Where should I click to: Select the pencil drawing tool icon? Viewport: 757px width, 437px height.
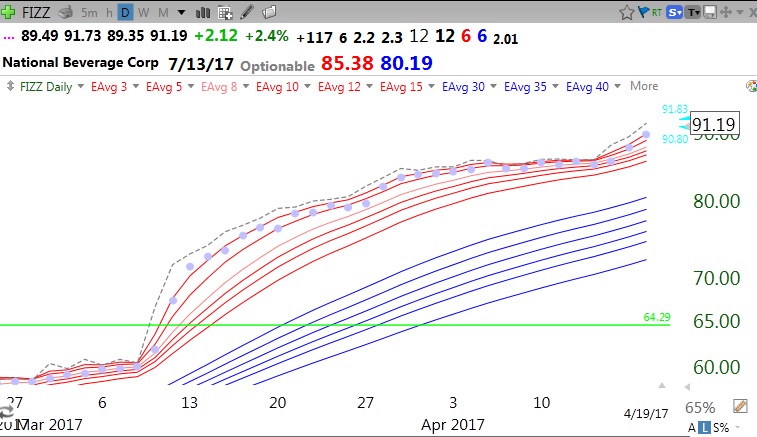[x=247, y=12]
